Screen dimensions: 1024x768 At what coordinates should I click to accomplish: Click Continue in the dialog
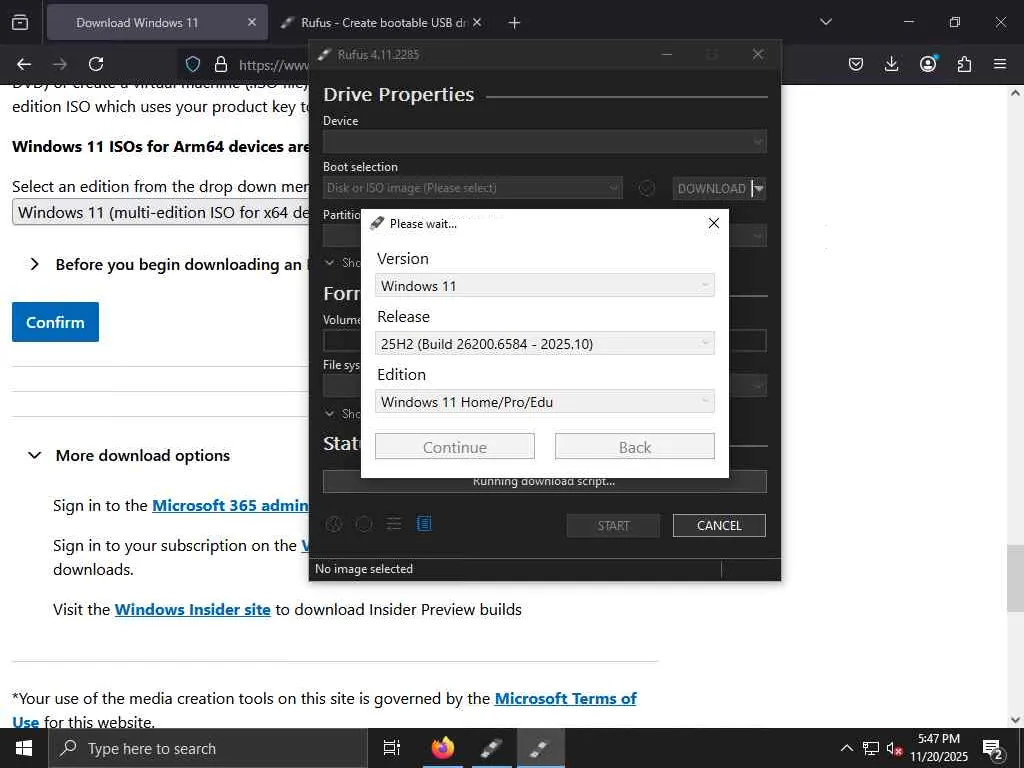[455, 447]
